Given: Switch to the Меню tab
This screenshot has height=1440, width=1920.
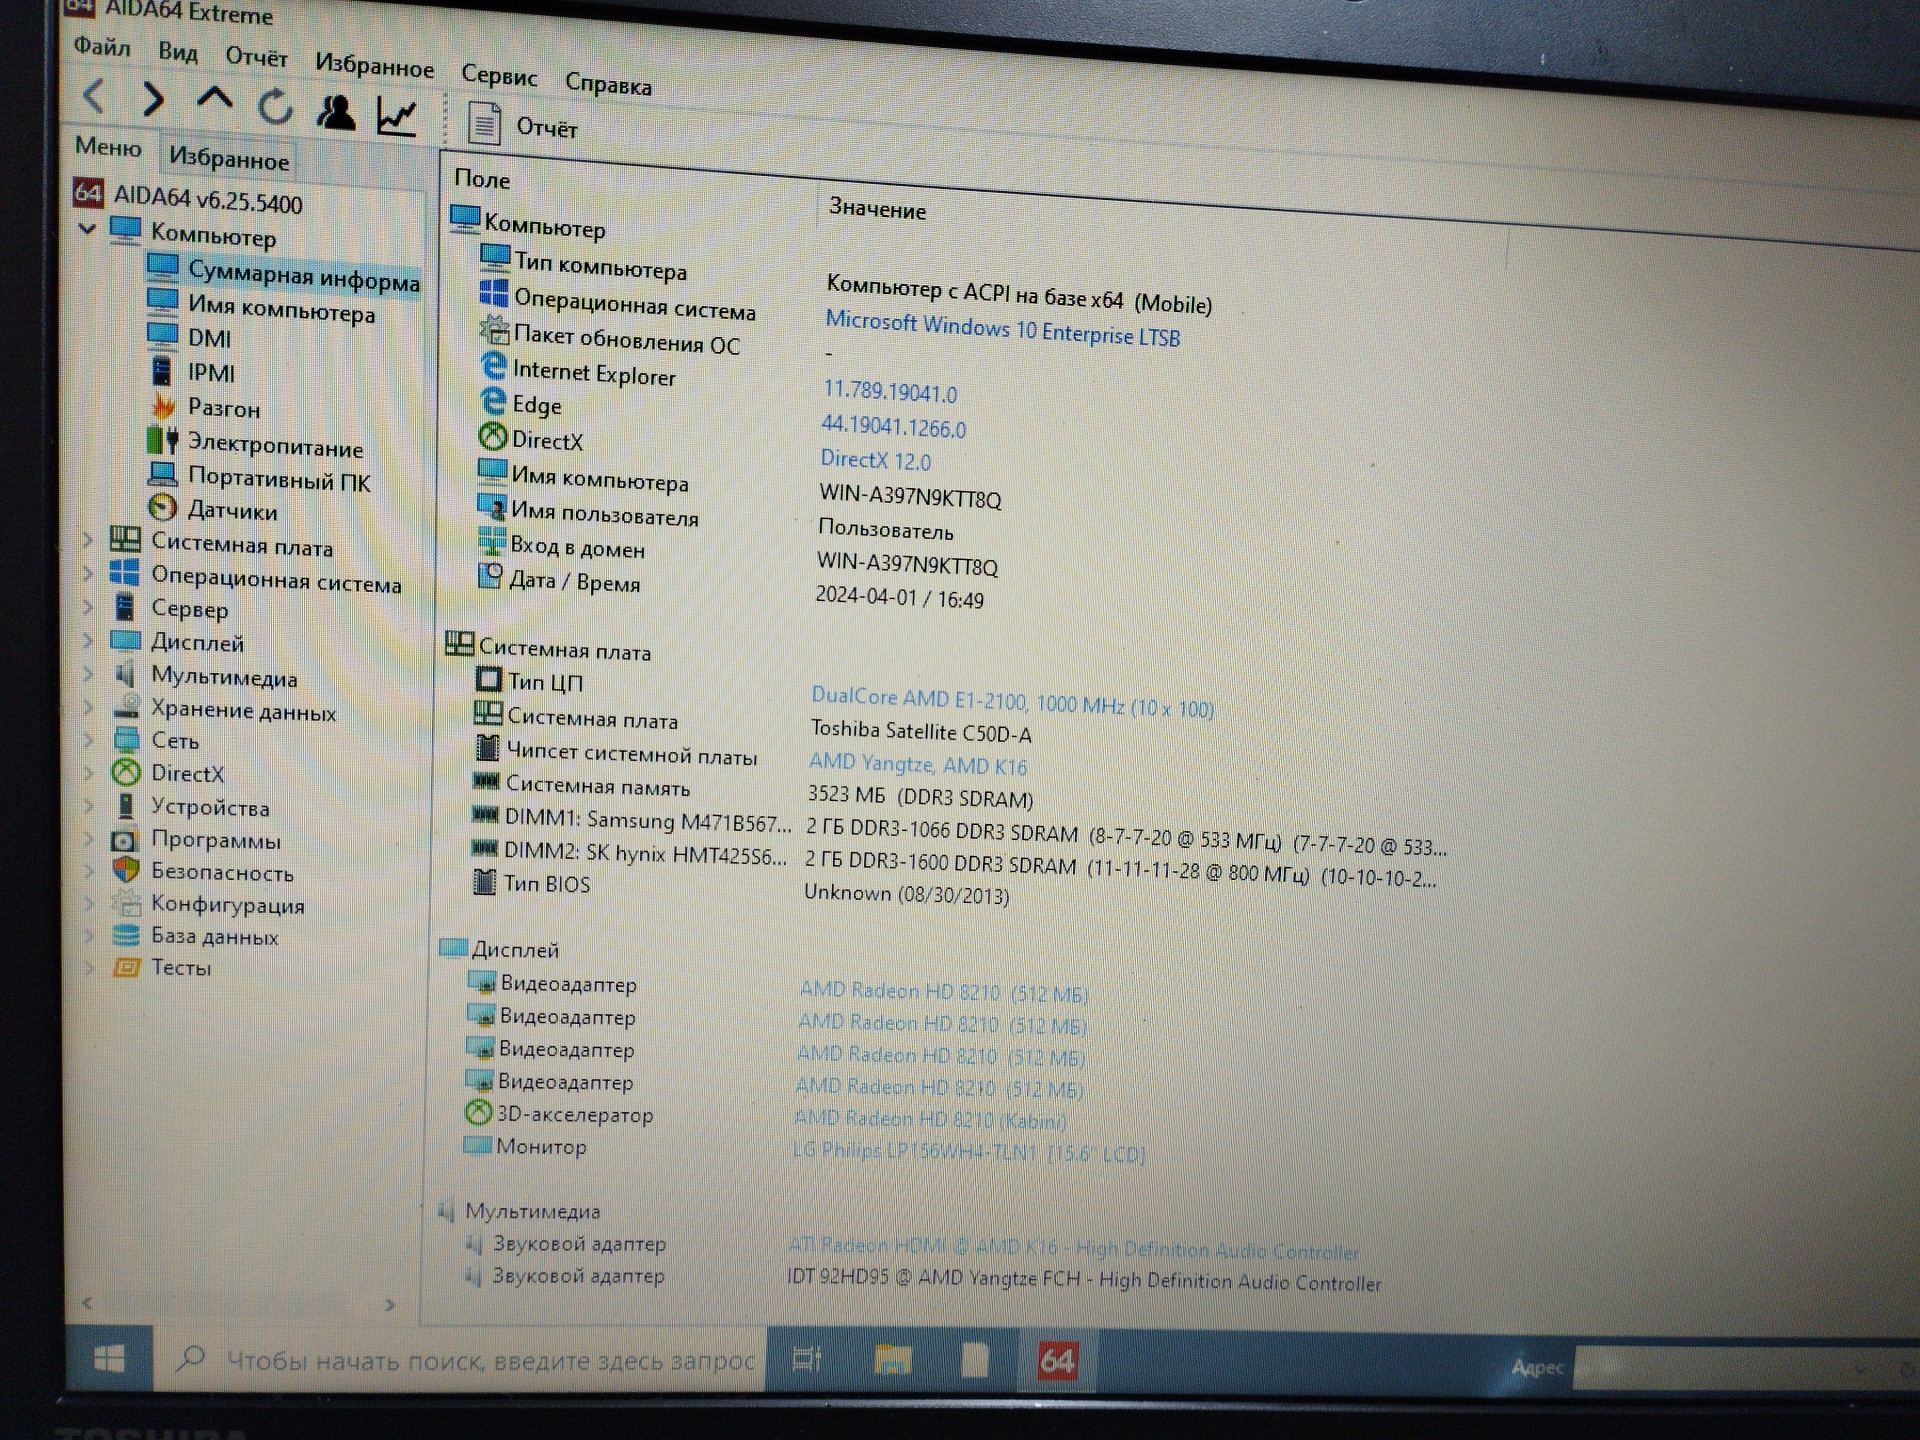Looking at the screenshot, I should [108, 147].
